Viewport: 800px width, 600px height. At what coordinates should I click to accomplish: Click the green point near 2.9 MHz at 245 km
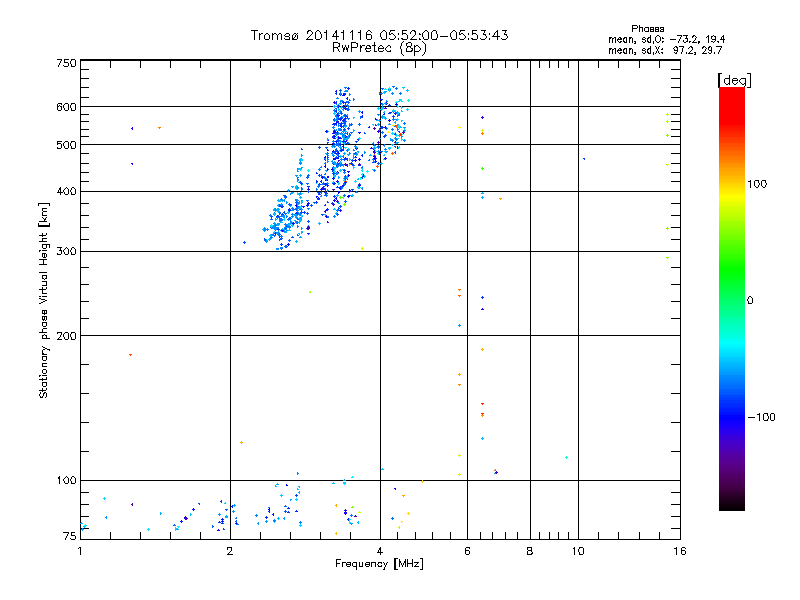(x=310, y=292)
